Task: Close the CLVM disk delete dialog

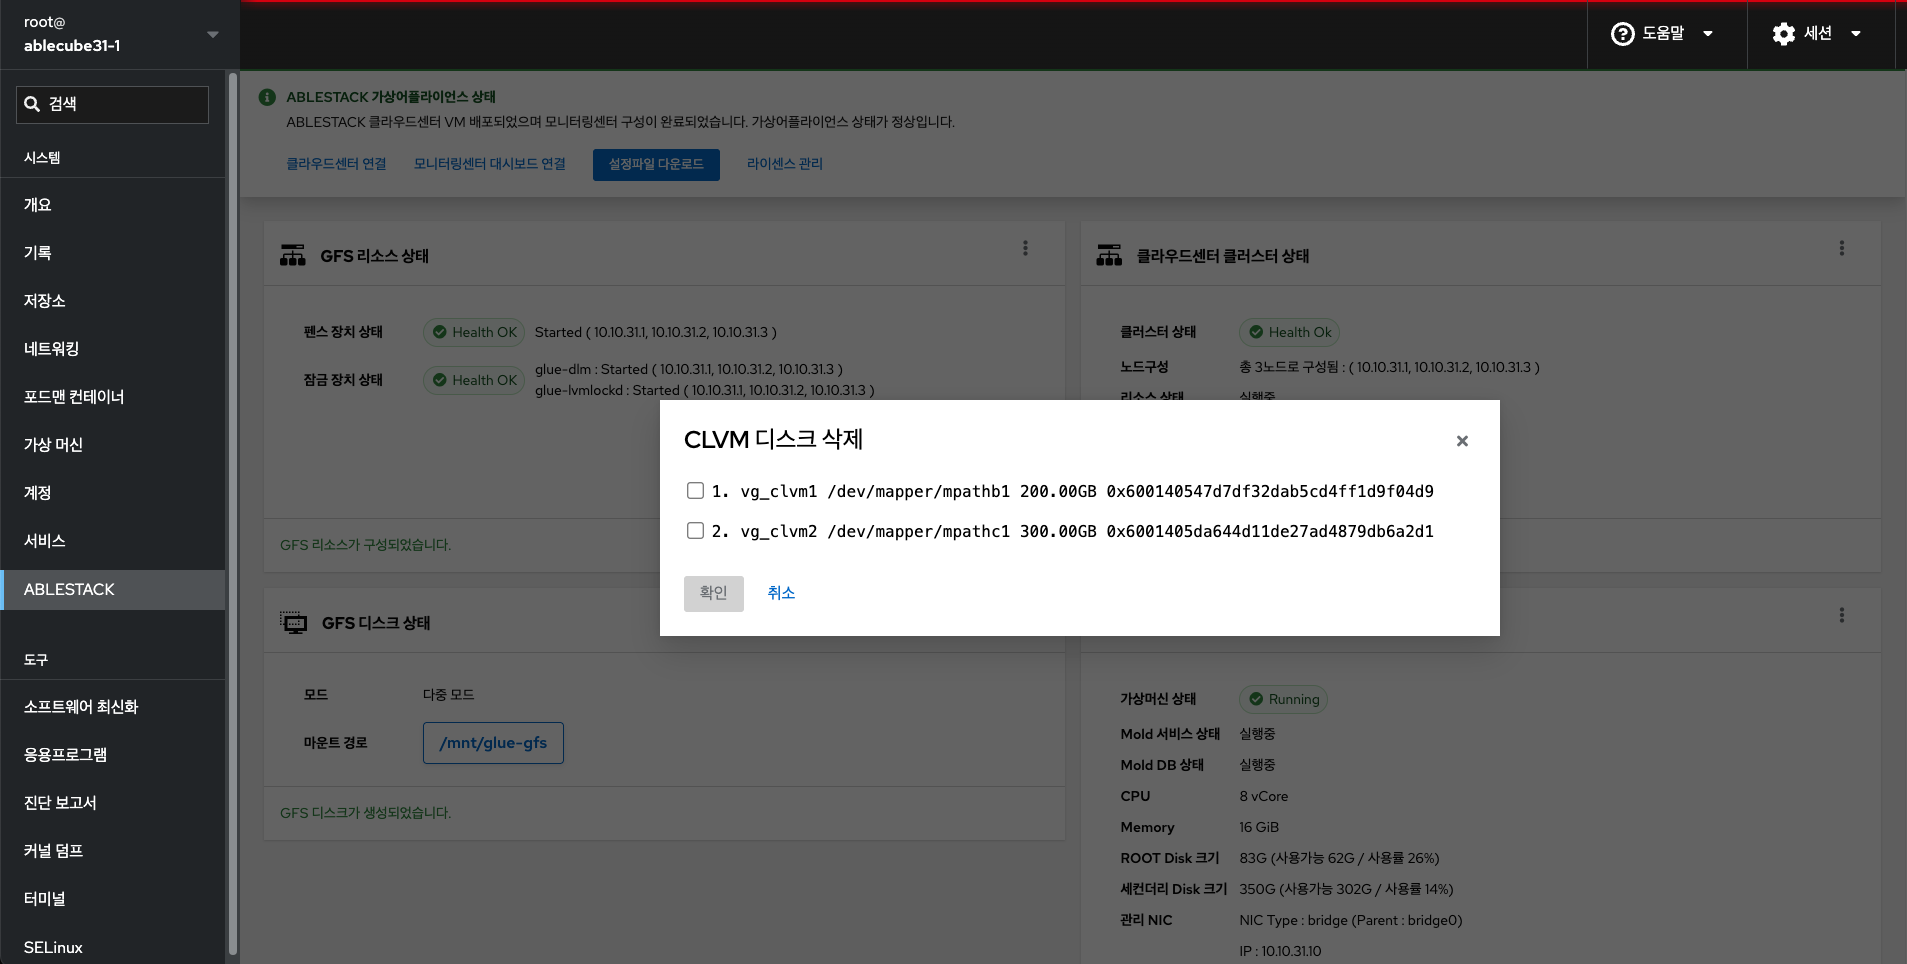Action: [x=1462, y=441]
